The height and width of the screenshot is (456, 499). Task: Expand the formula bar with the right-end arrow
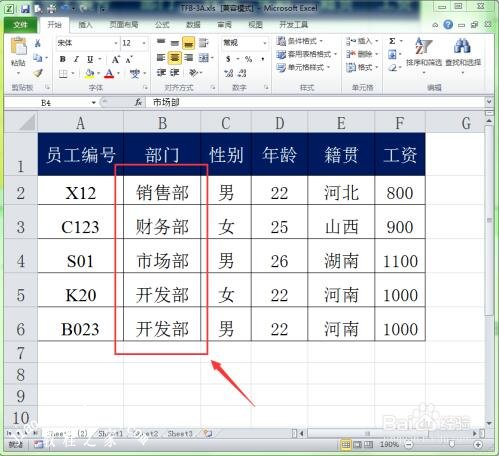pyautogui.click(x=489, y=102)
